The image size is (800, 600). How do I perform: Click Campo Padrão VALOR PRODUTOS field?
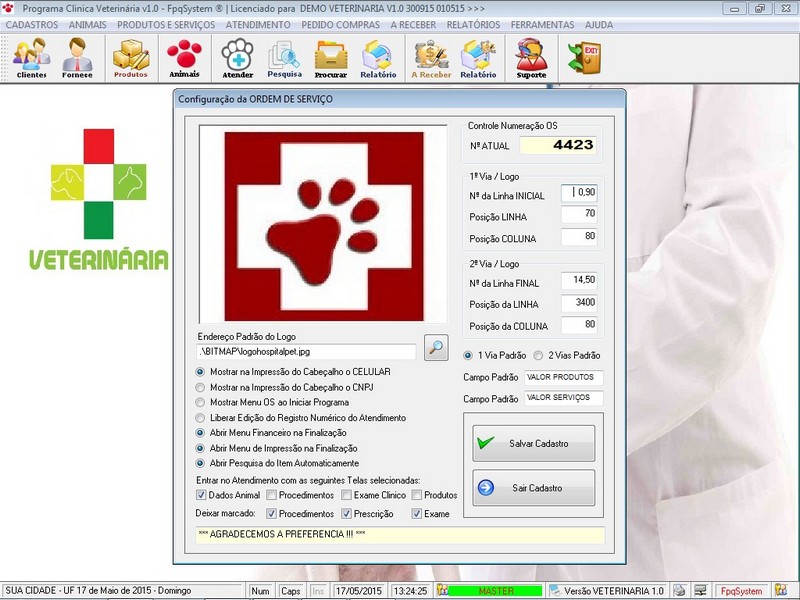click(x=564, y=378)
